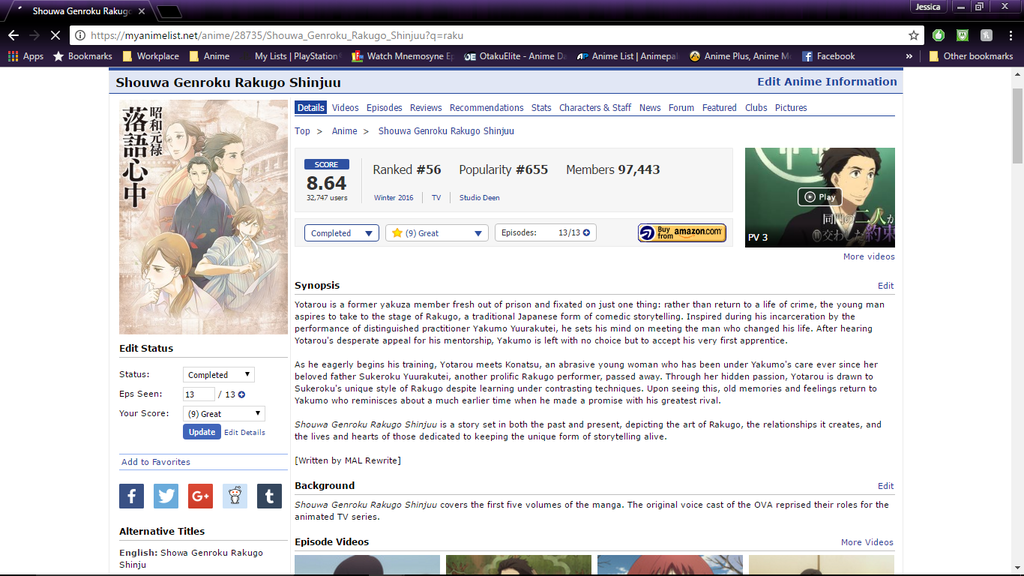This screenshot has height=576, width=1024.
Task: Open the Stats tab
Action: [541, 108]
